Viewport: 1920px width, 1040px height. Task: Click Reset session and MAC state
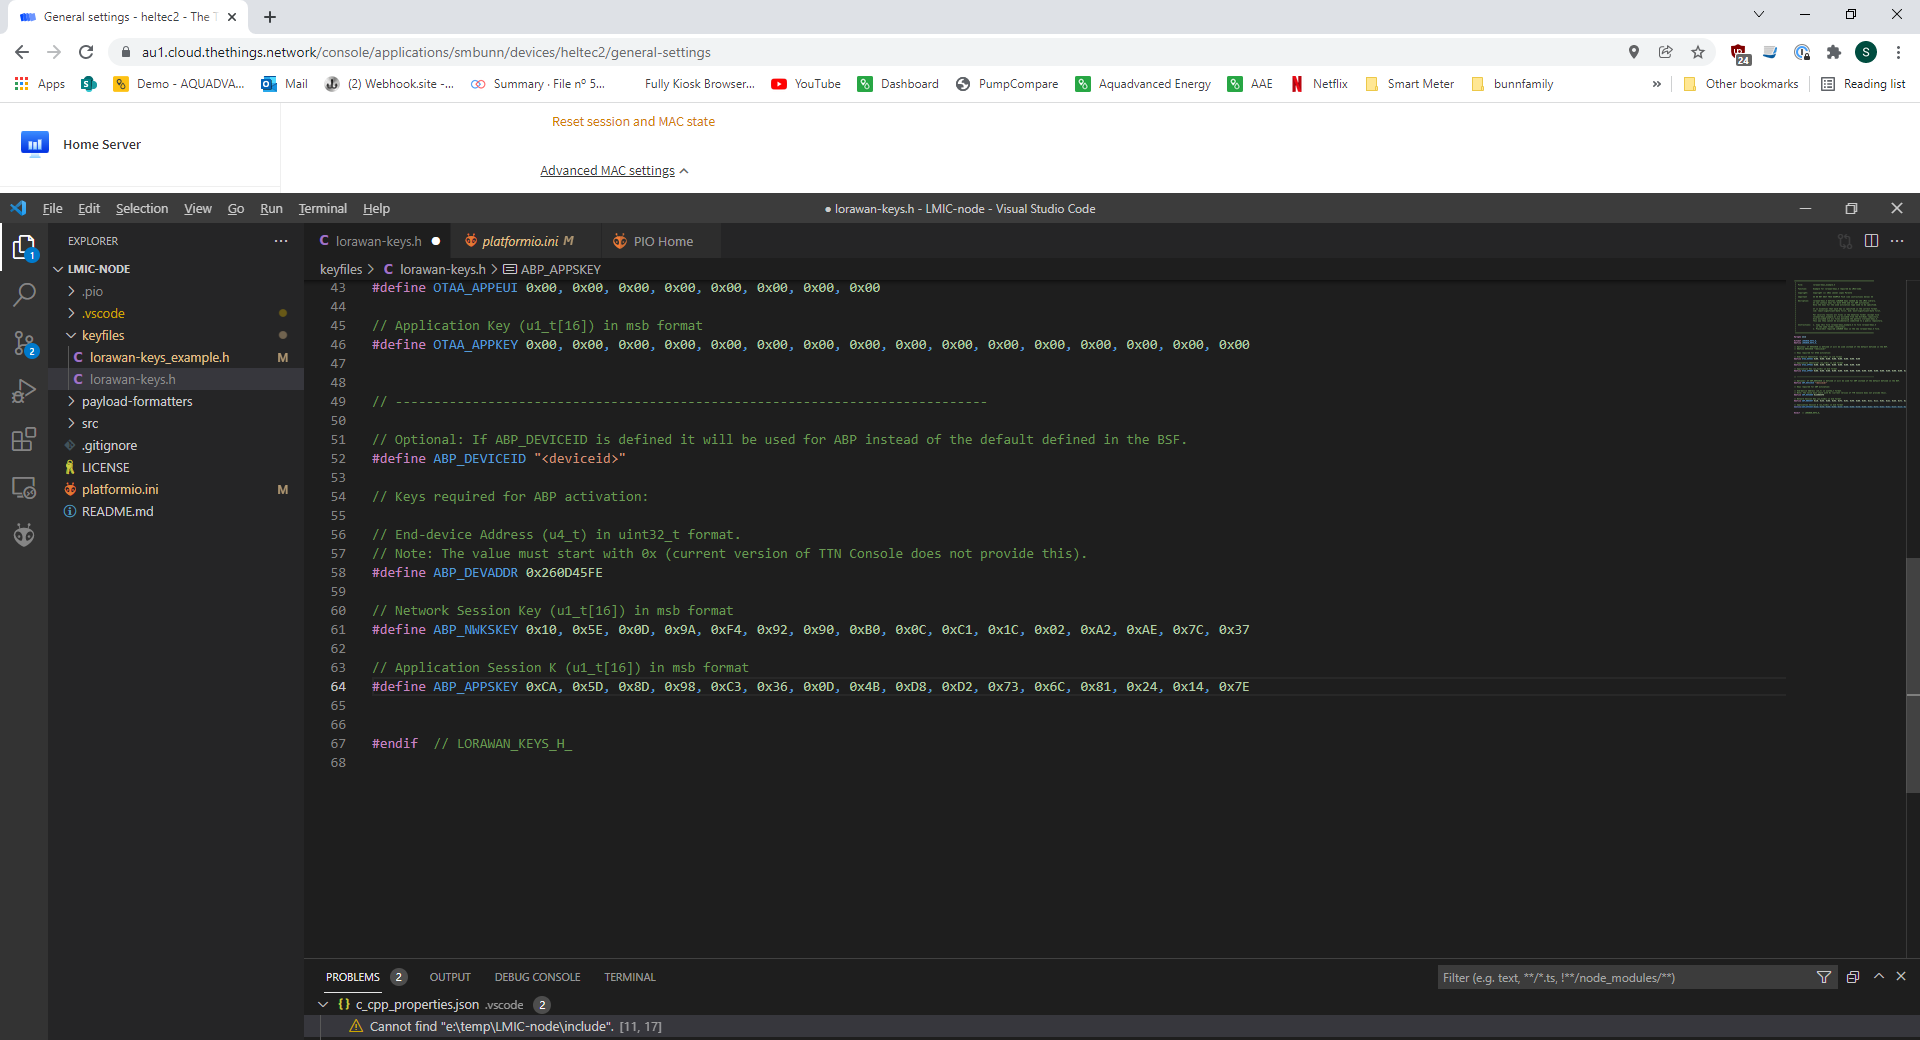point(633,121)
